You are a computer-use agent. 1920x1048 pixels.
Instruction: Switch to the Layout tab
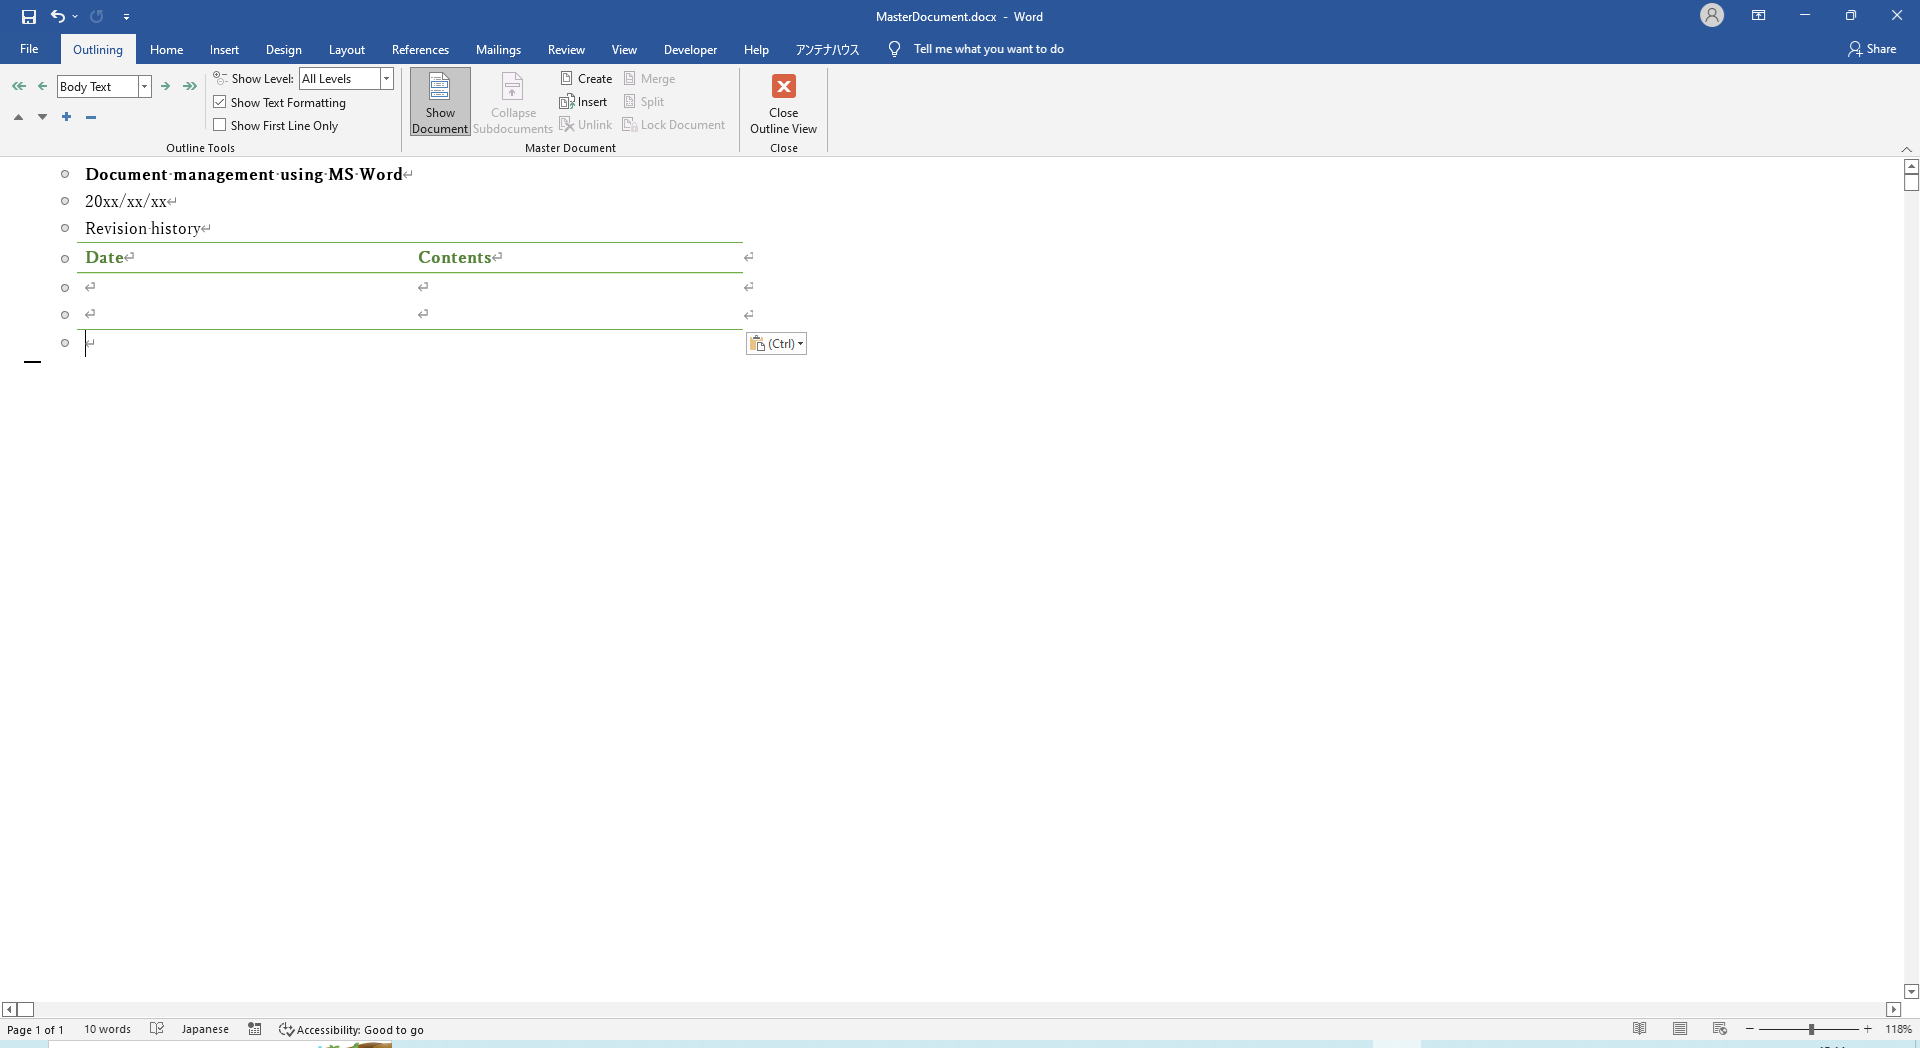347,50
